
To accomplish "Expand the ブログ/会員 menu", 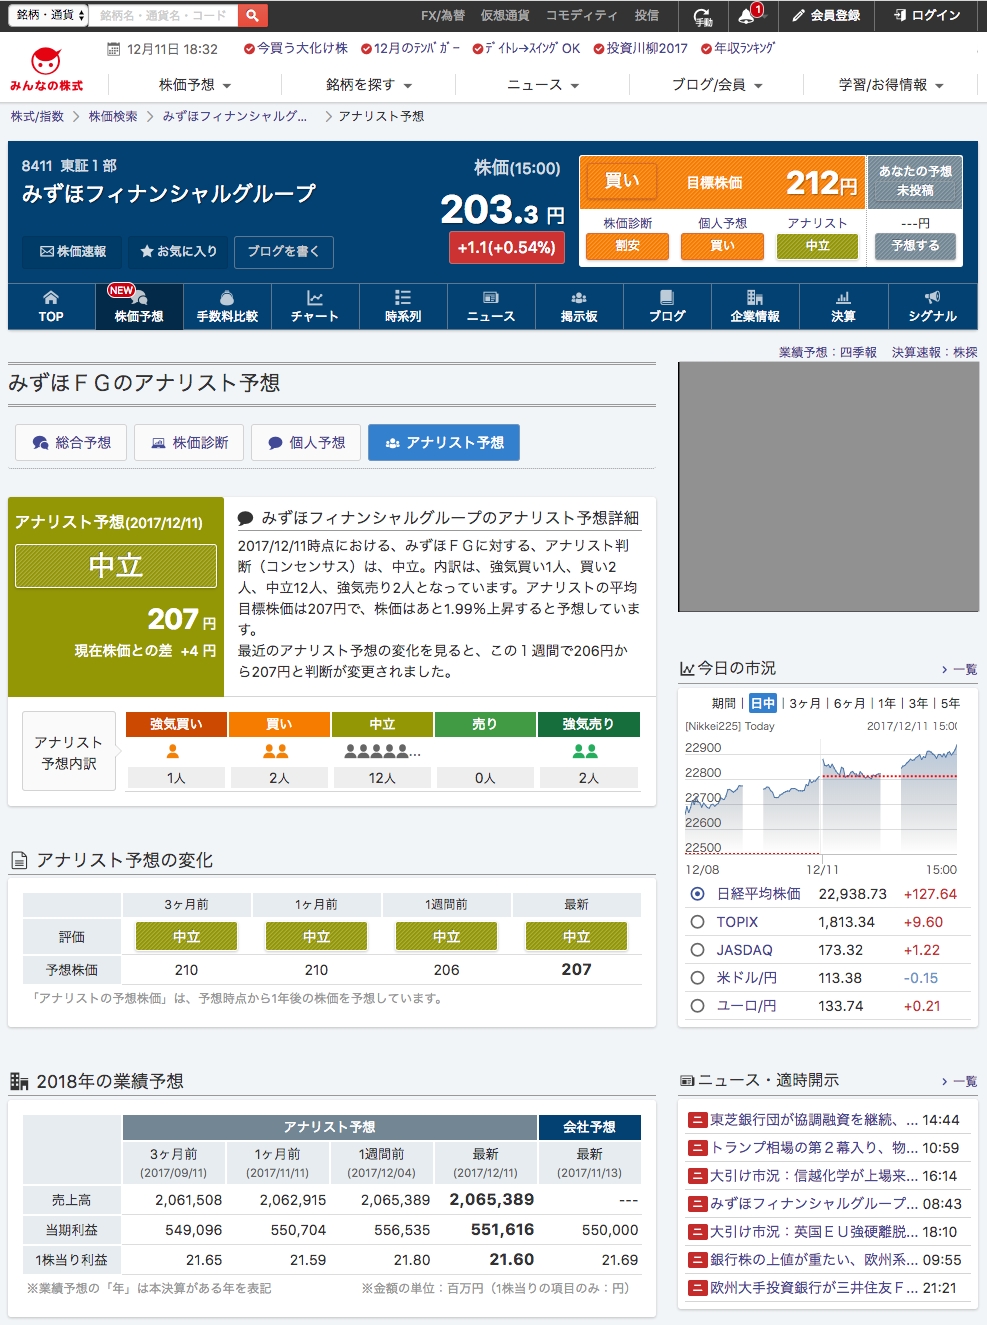I will (717, 85).
